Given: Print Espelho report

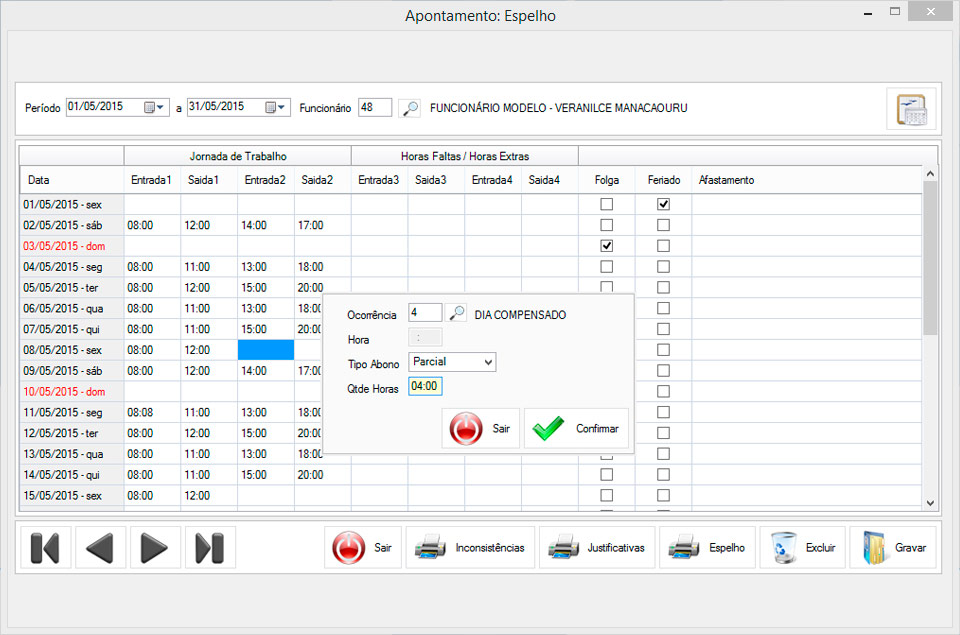Looking at the screenshot, I should pyautogui.click(x=707, y=547).
